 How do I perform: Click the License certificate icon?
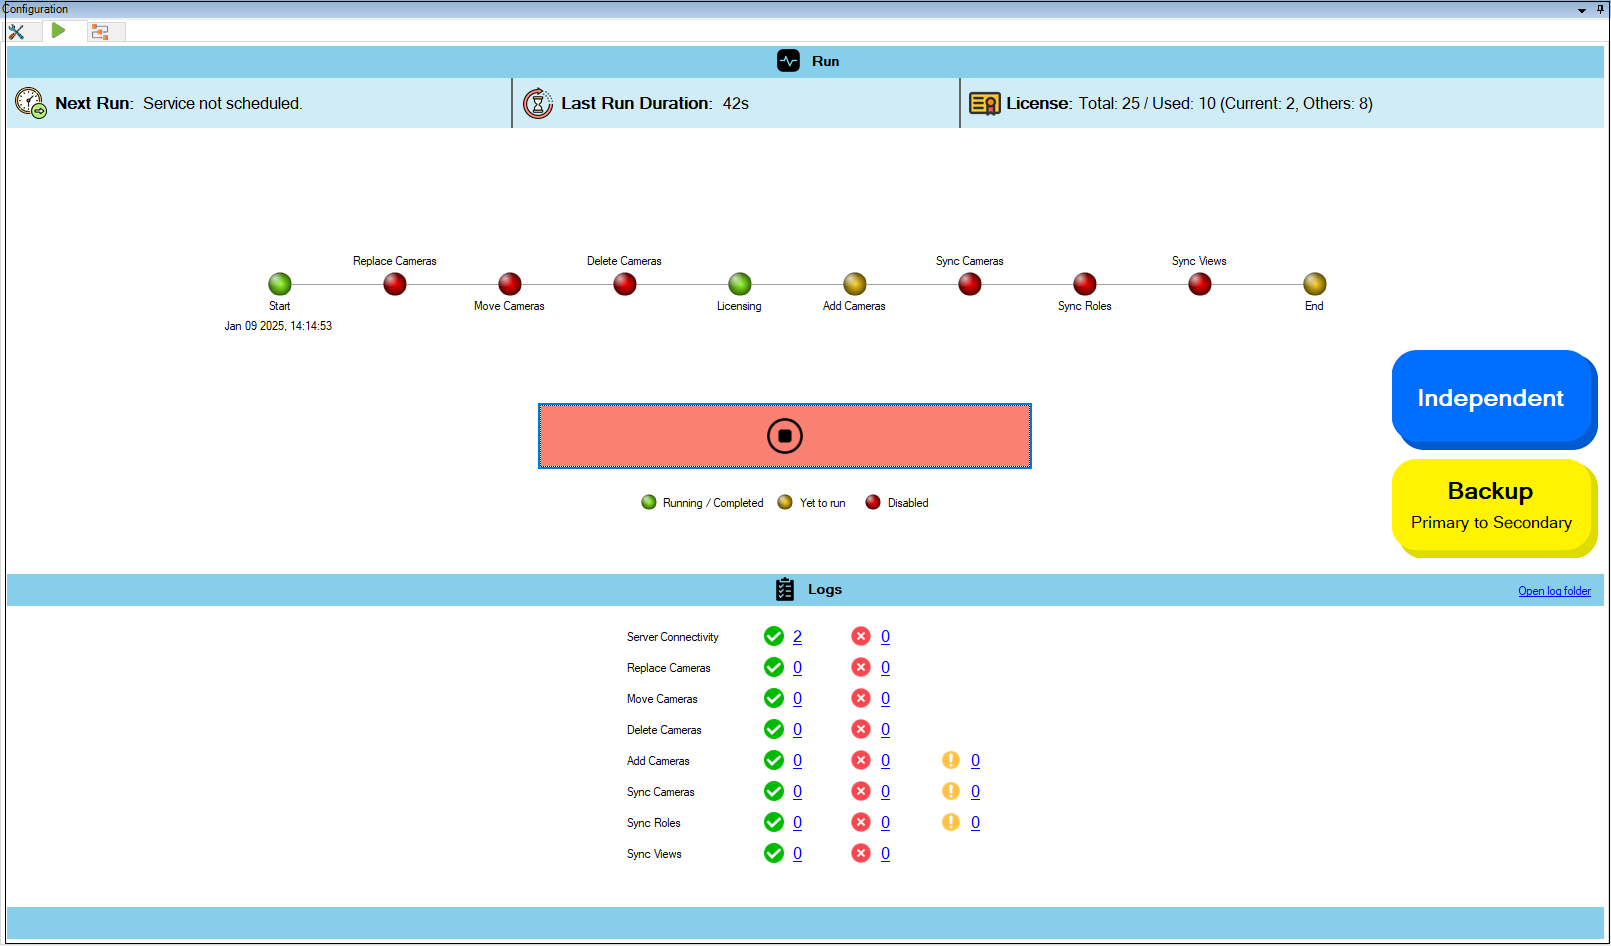pos(984,104)
